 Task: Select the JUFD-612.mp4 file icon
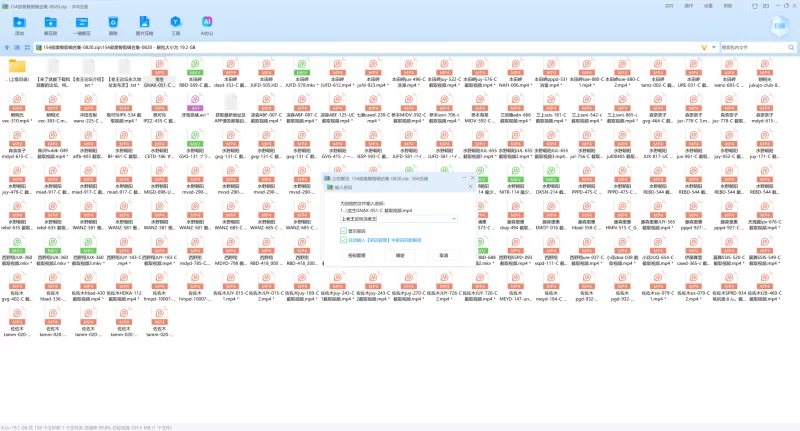[338, 66]
